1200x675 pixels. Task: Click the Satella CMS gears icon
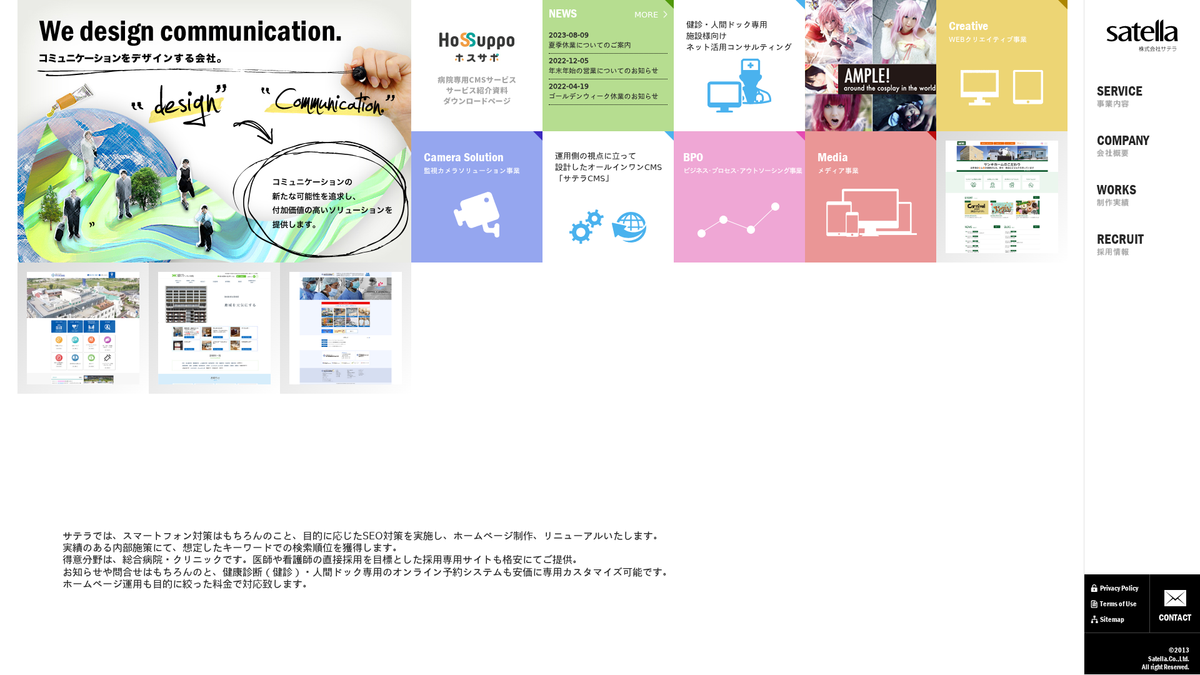click(x=586, y=227)
